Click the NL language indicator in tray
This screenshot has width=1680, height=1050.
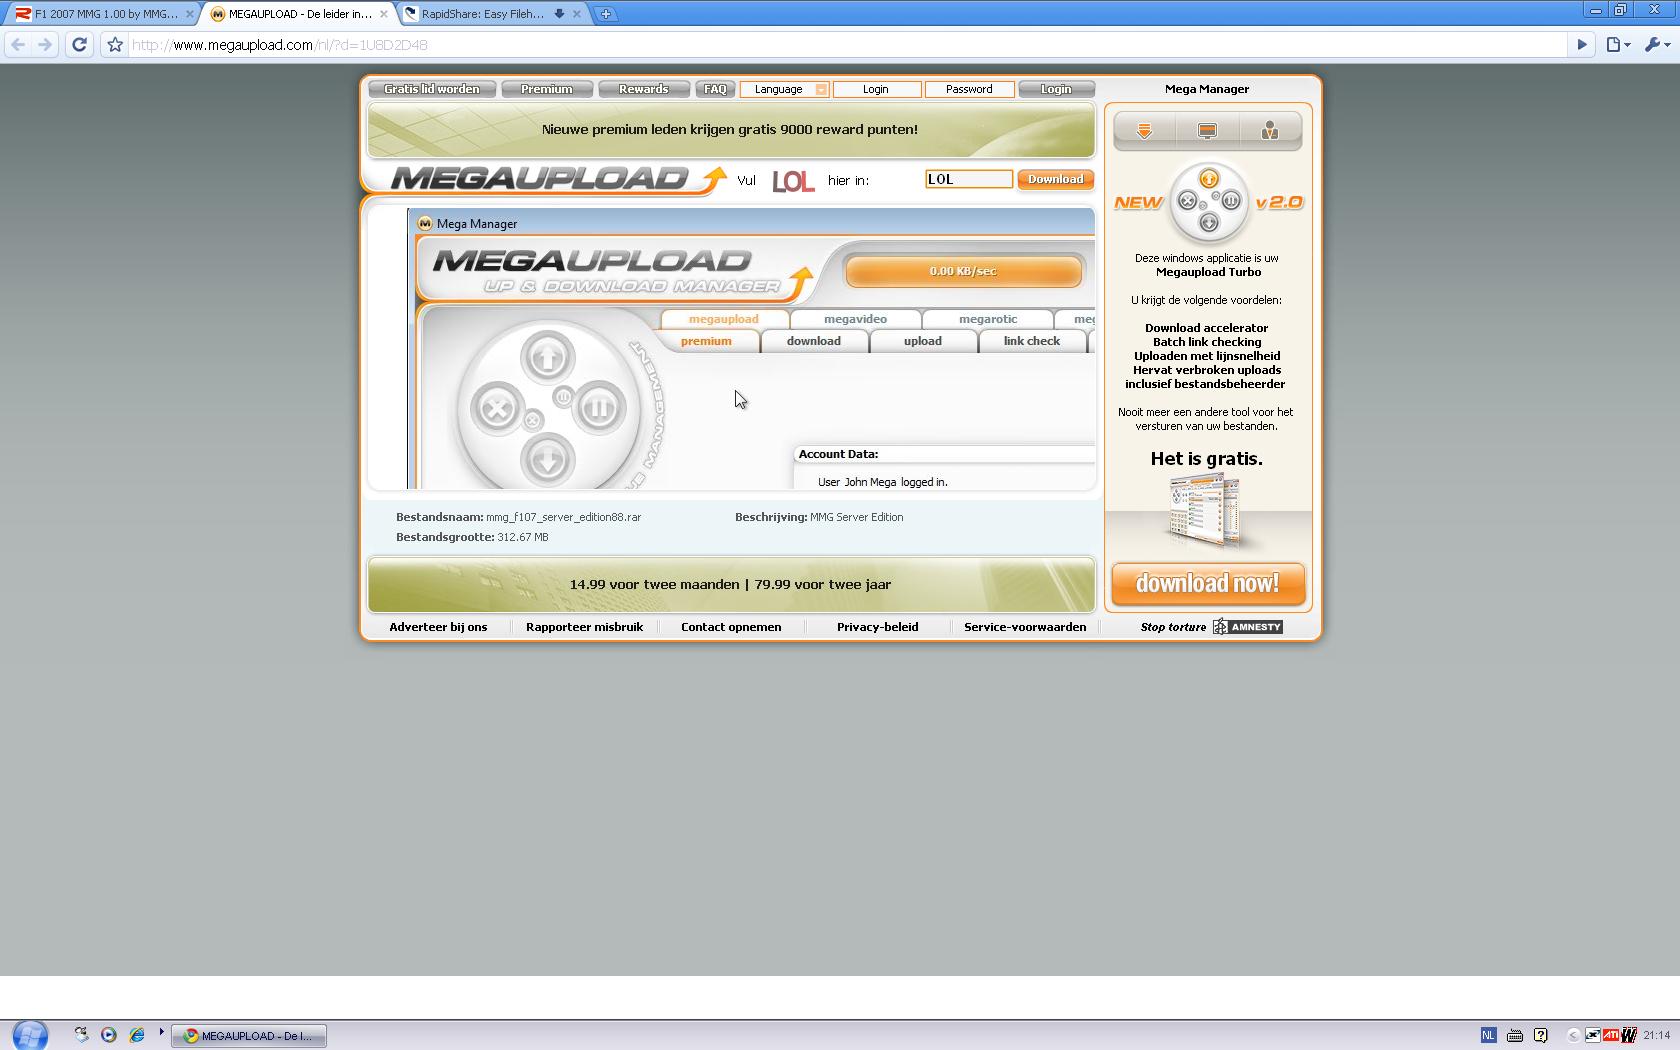[1489, 1035]
